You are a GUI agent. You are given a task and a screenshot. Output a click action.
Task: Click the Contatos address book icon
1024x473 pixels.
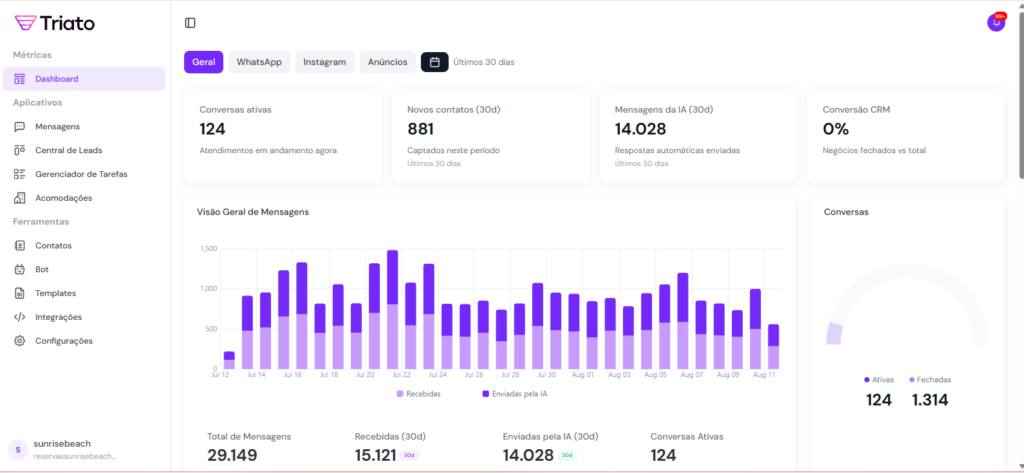click(x=20, y=246)
